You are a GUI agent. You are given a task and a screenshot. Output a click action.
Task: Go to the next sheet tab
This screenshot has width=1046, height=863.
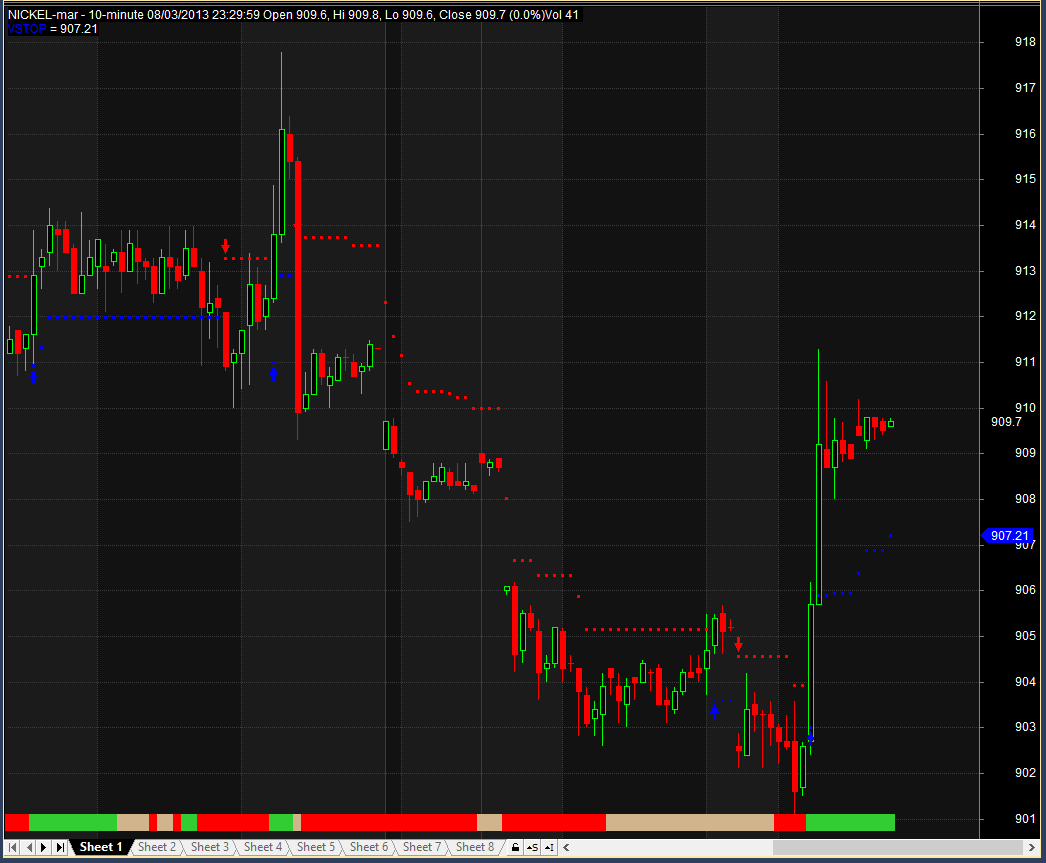point(44,847)
